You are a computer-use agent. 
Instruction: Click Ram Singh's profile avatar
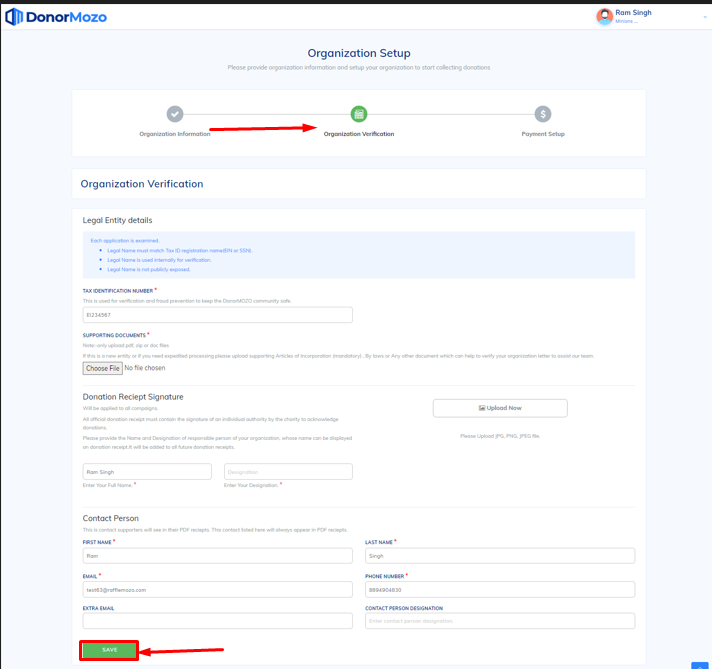coord(604,16)
